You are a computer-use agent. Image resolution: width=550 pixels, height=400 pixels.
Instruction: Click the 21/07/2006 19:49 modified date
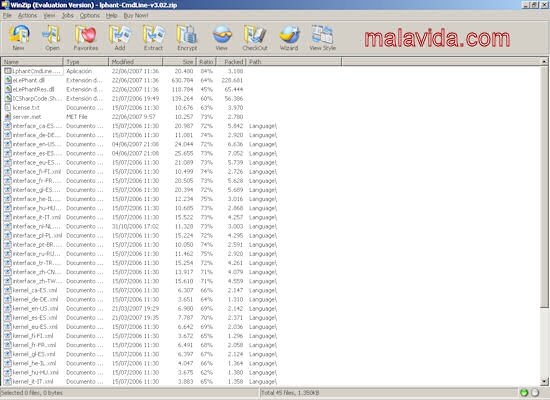click(x=135, y=98)
